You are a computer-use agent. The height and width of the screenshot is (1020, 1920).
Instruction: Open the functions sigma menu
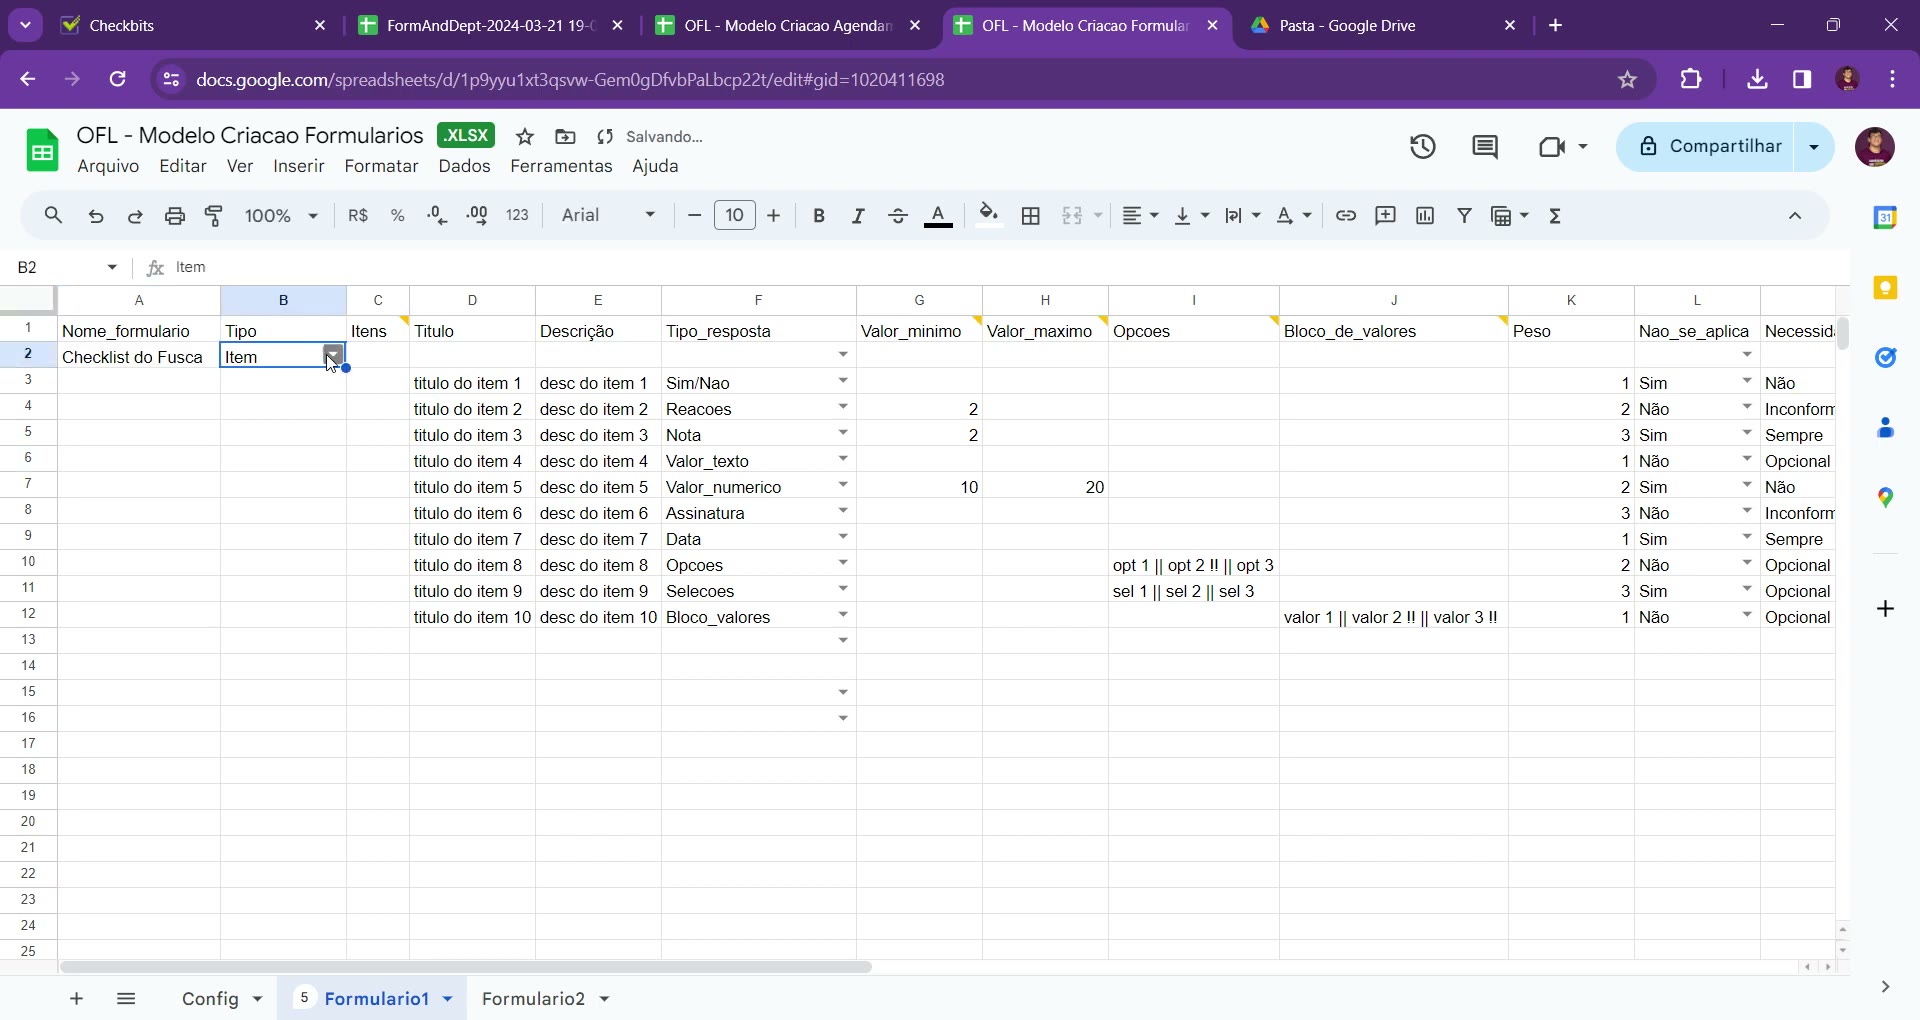(x=1555, y=215)
